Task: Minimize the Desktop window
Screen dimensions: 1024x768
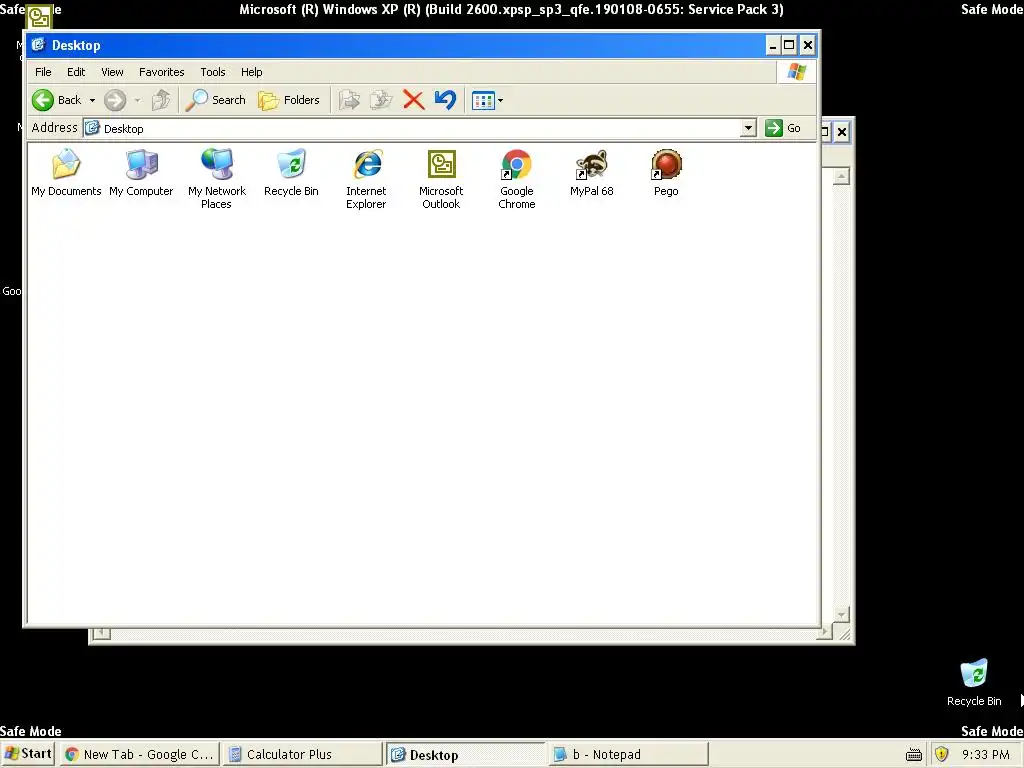Action: click(773, 45)
